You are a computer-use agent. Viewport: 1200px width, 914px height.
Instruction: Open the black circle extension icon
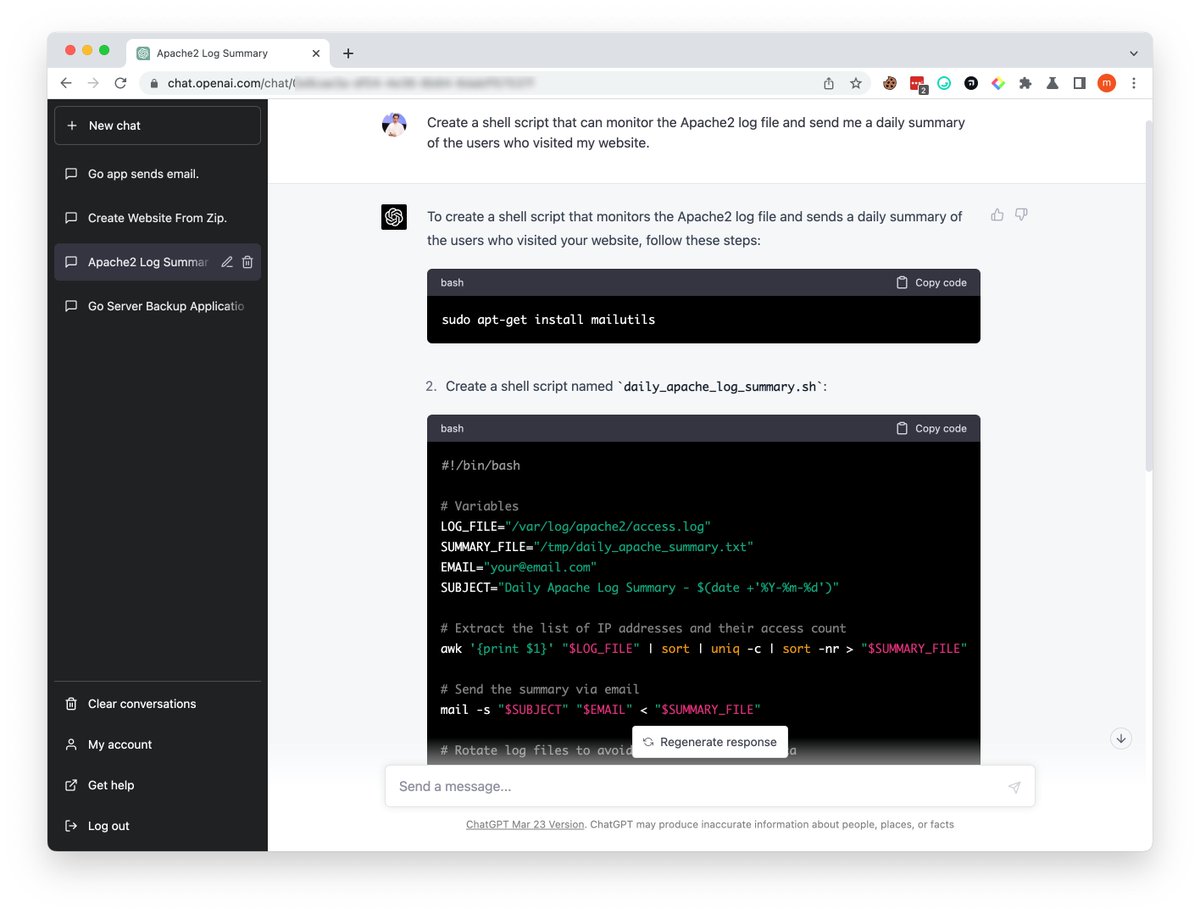971,84
